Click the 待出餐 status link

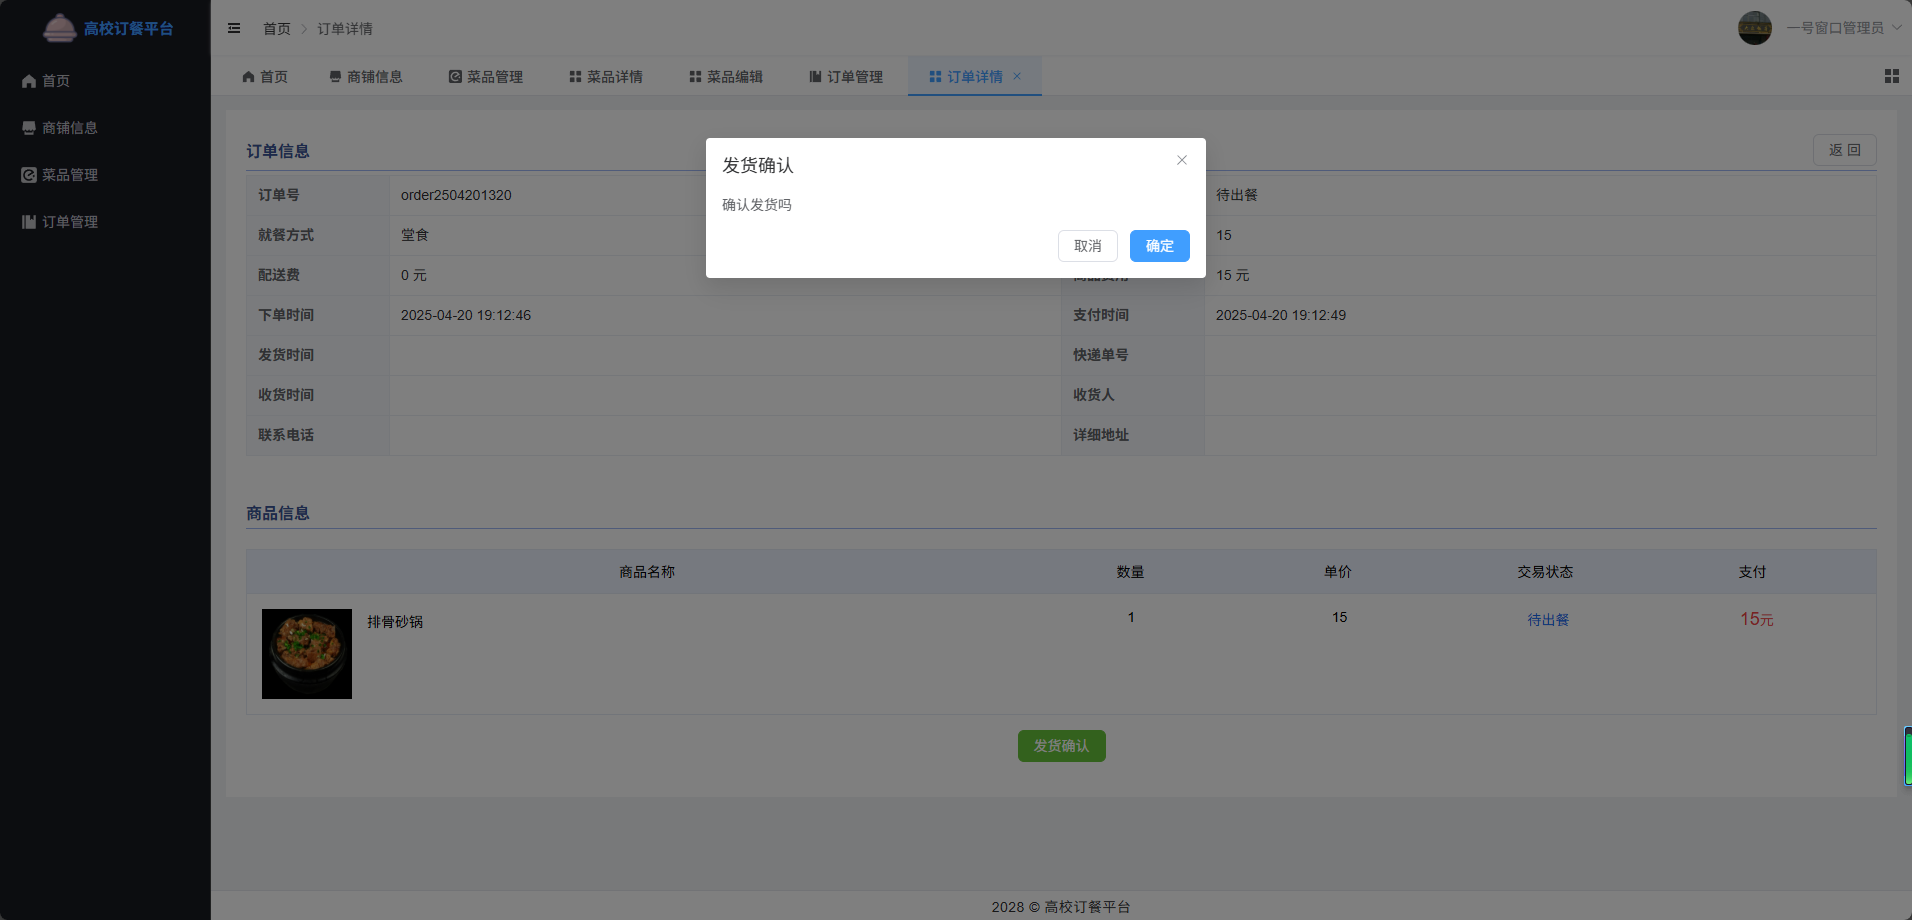(1546, 620)
